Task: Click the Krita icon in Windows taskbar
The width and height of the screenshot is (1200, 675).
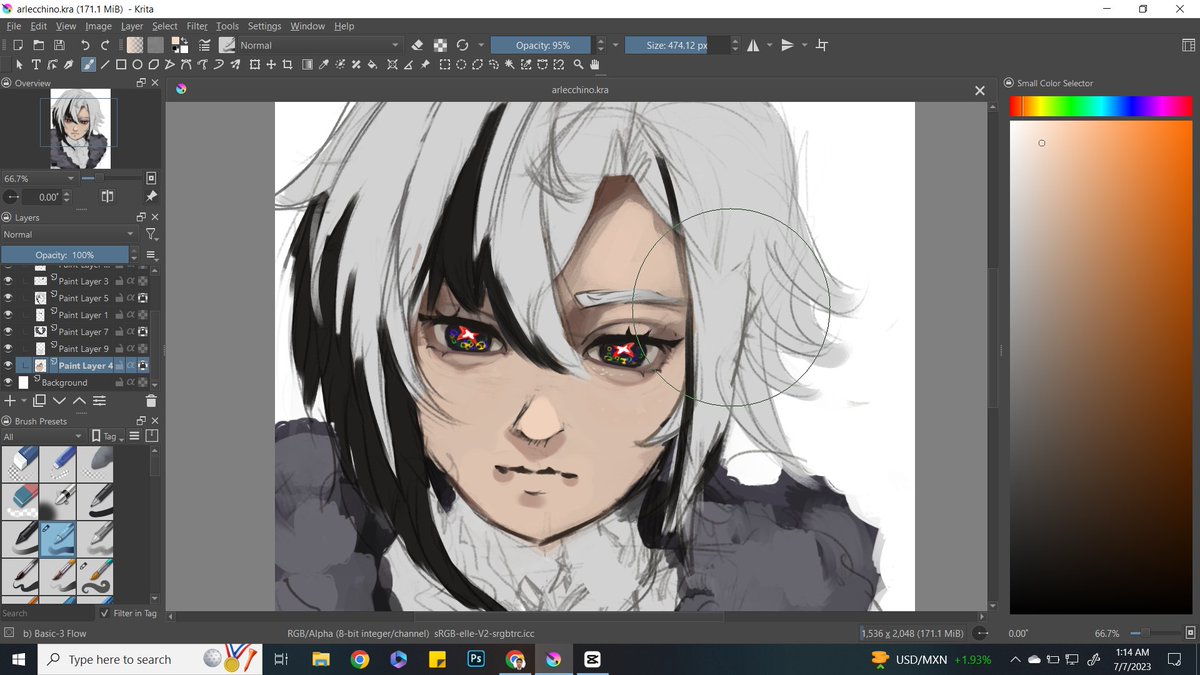Action: pyautogui.click(x=552, y=659)
